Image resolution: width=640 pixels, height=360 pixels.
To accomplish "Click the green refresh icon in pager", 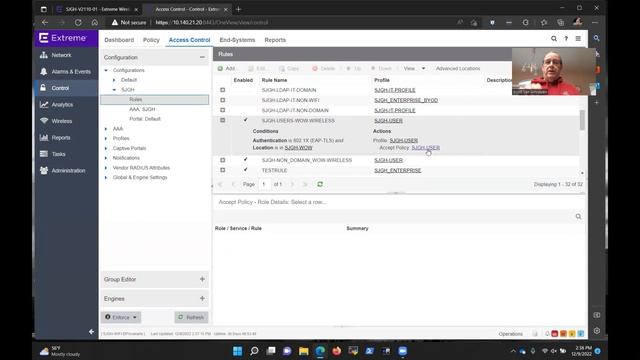I will click(320, 184).
